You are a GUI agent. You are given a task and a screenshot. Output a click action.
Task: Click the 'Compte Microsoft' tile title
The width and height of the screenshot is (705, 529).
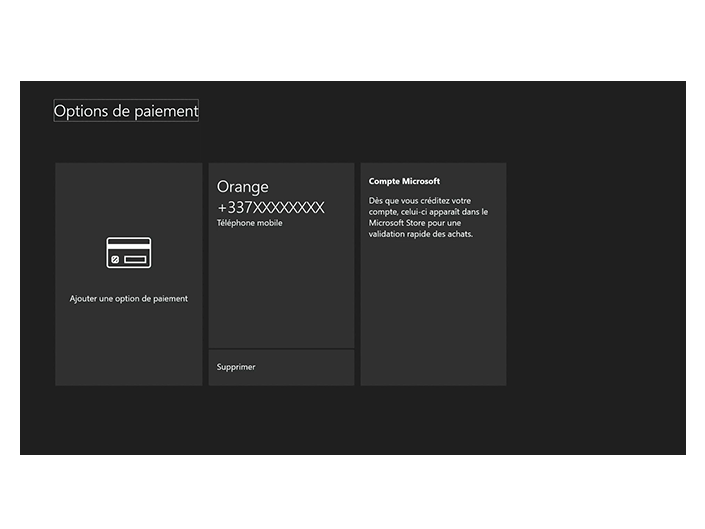tap(404, 181)
